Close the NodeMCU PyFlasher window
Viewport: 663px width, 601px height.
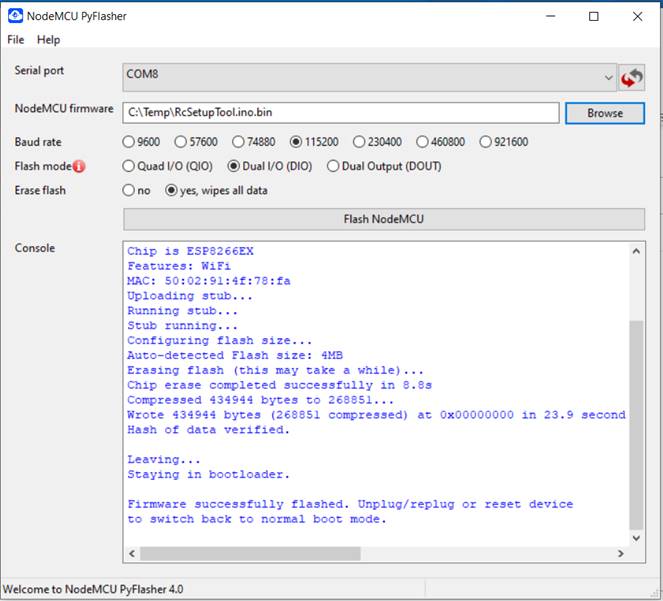637,16
